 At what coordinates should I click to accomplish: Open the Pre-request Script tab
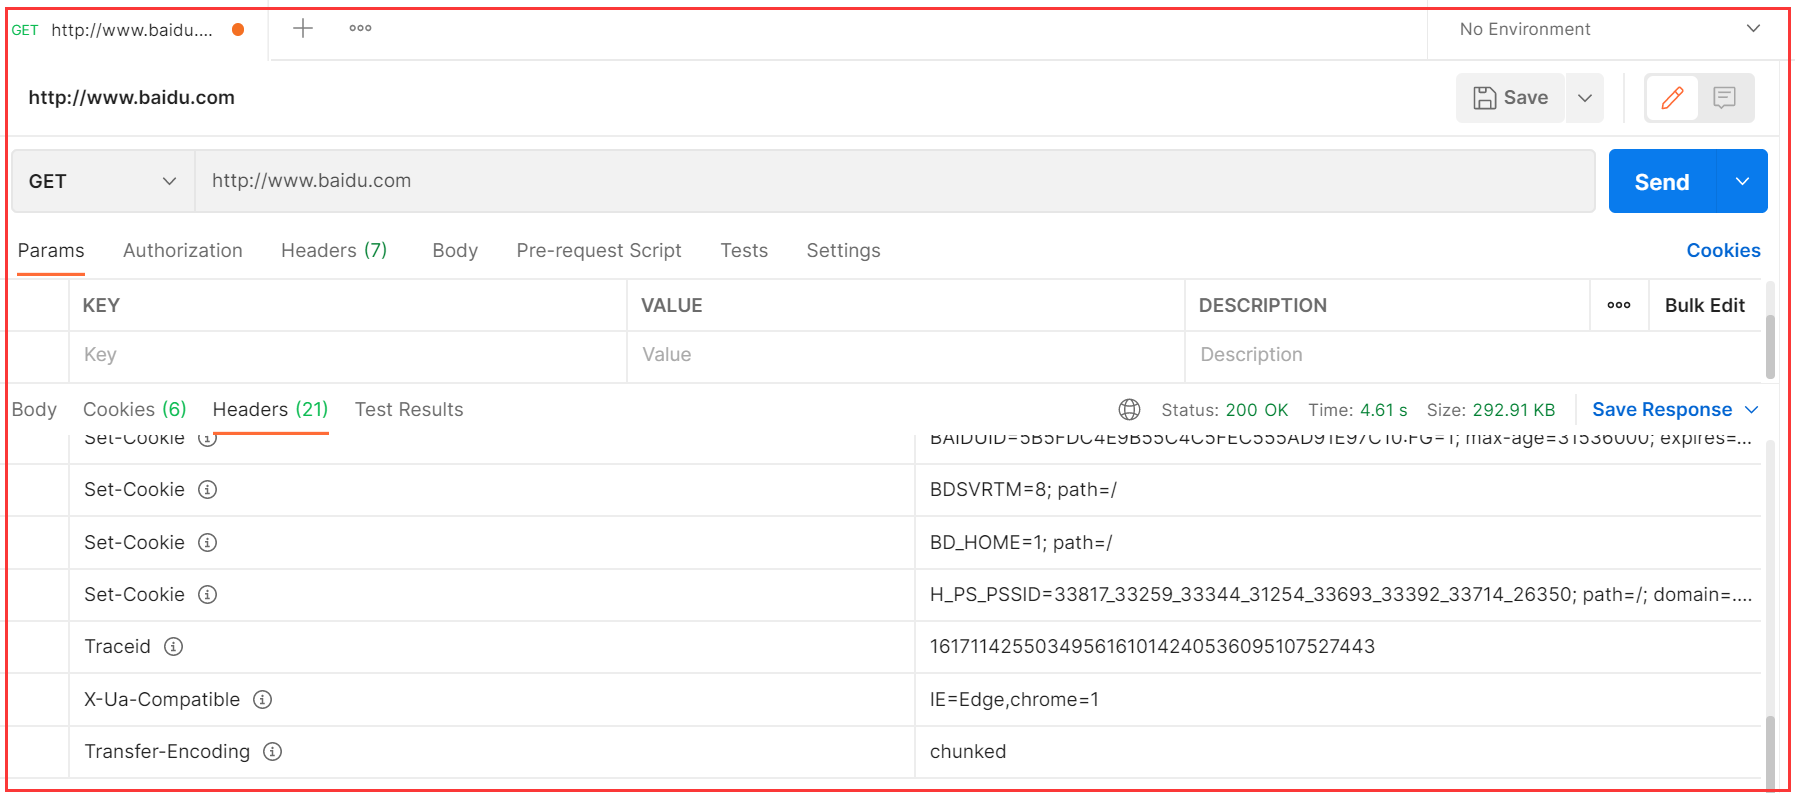point(599,250)
